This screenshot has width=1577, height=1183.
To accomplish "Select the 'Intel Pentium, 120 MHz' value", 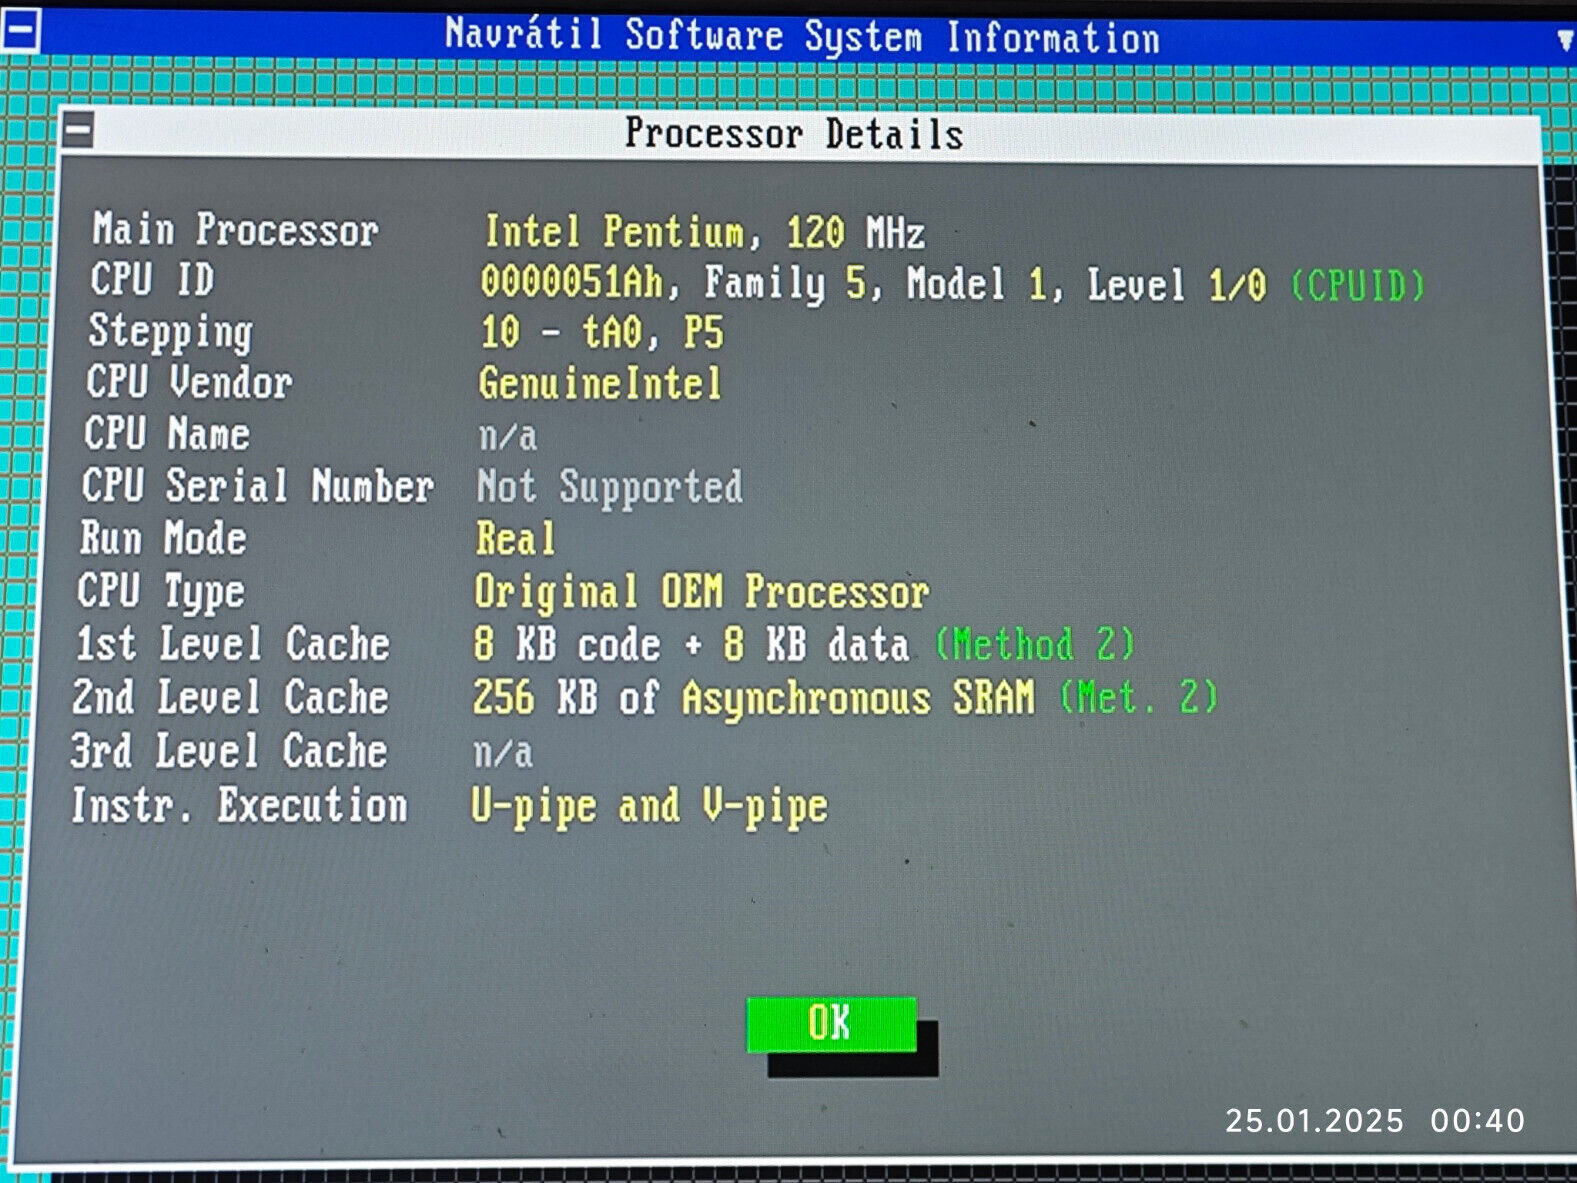I will tap(705, 232).
